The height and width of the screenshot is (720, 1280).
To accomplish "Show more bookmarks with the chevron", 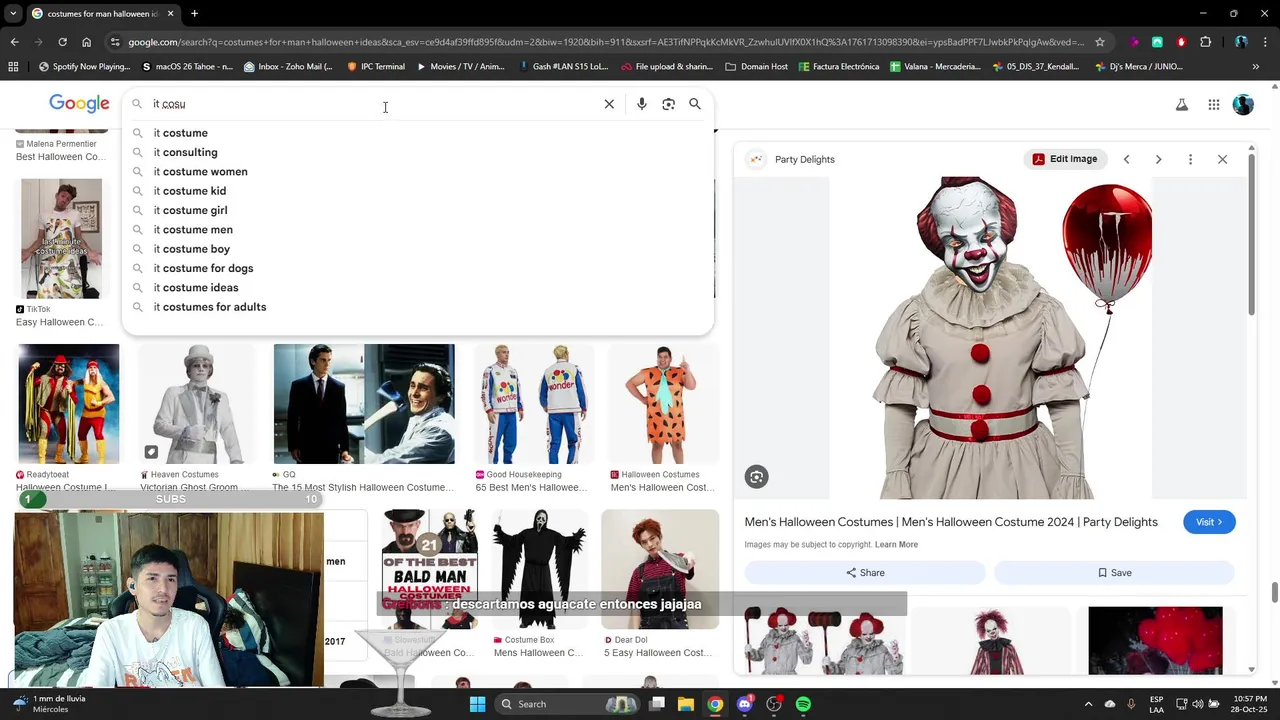I will (x=1256, y=67).
